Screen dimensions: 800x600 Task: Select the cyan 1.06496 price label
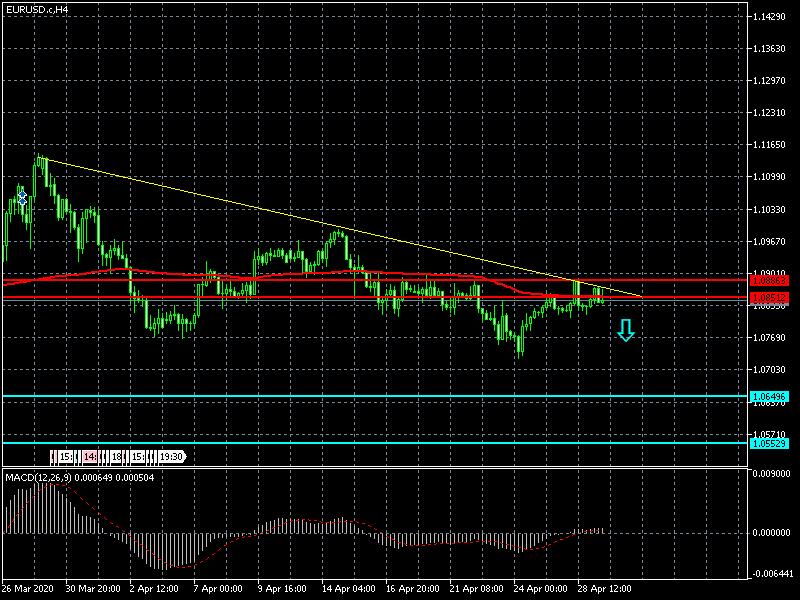[769, 397]
